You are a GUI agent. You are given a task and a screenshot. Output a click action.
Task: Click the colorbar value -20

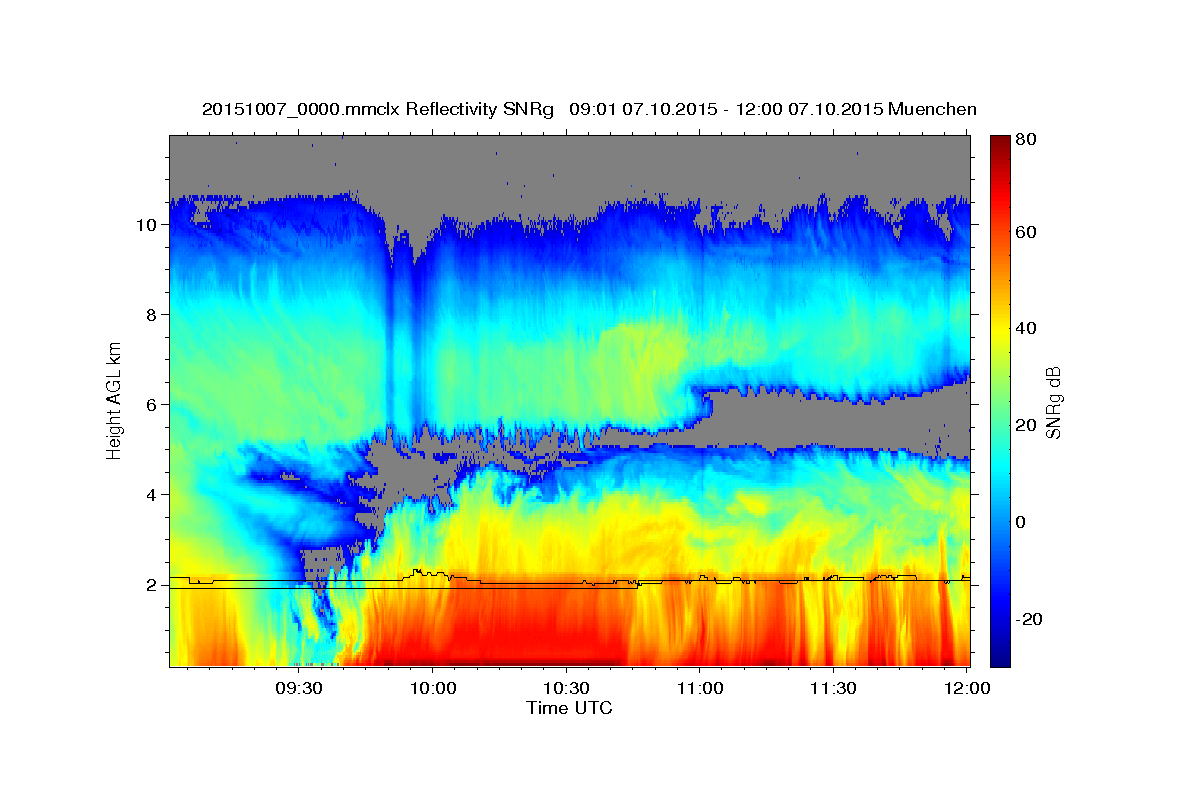click(1027, 619)
